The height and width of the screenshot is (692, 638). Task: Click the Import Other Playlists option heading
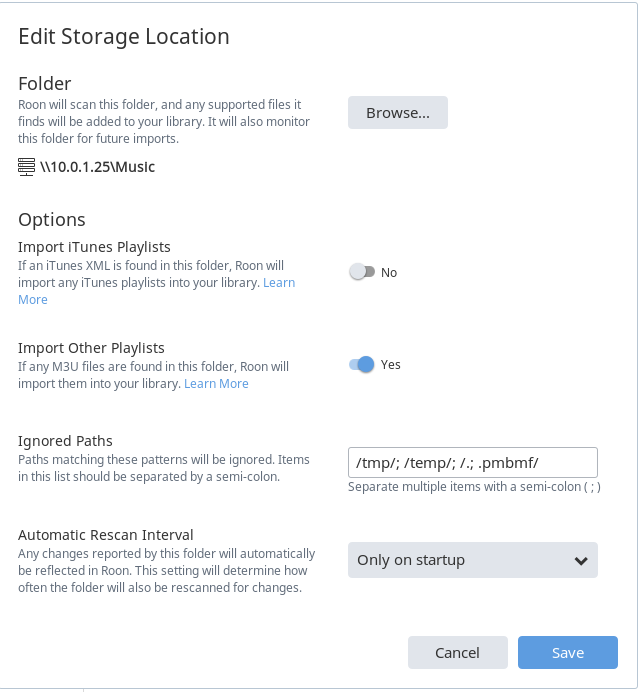tap(91, 348)
